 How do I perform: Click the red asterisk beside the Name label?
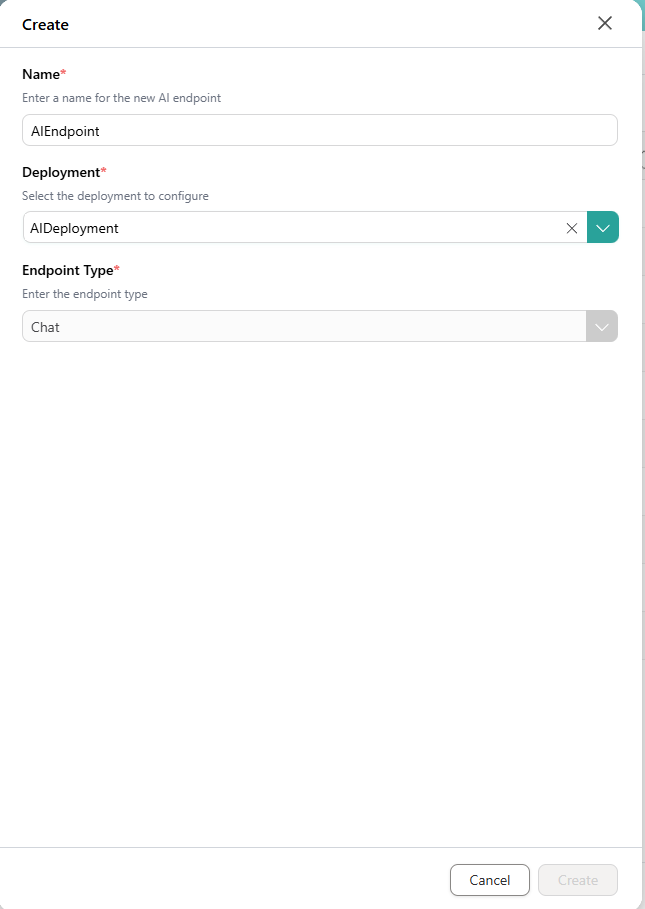click(x=63, y=73)
